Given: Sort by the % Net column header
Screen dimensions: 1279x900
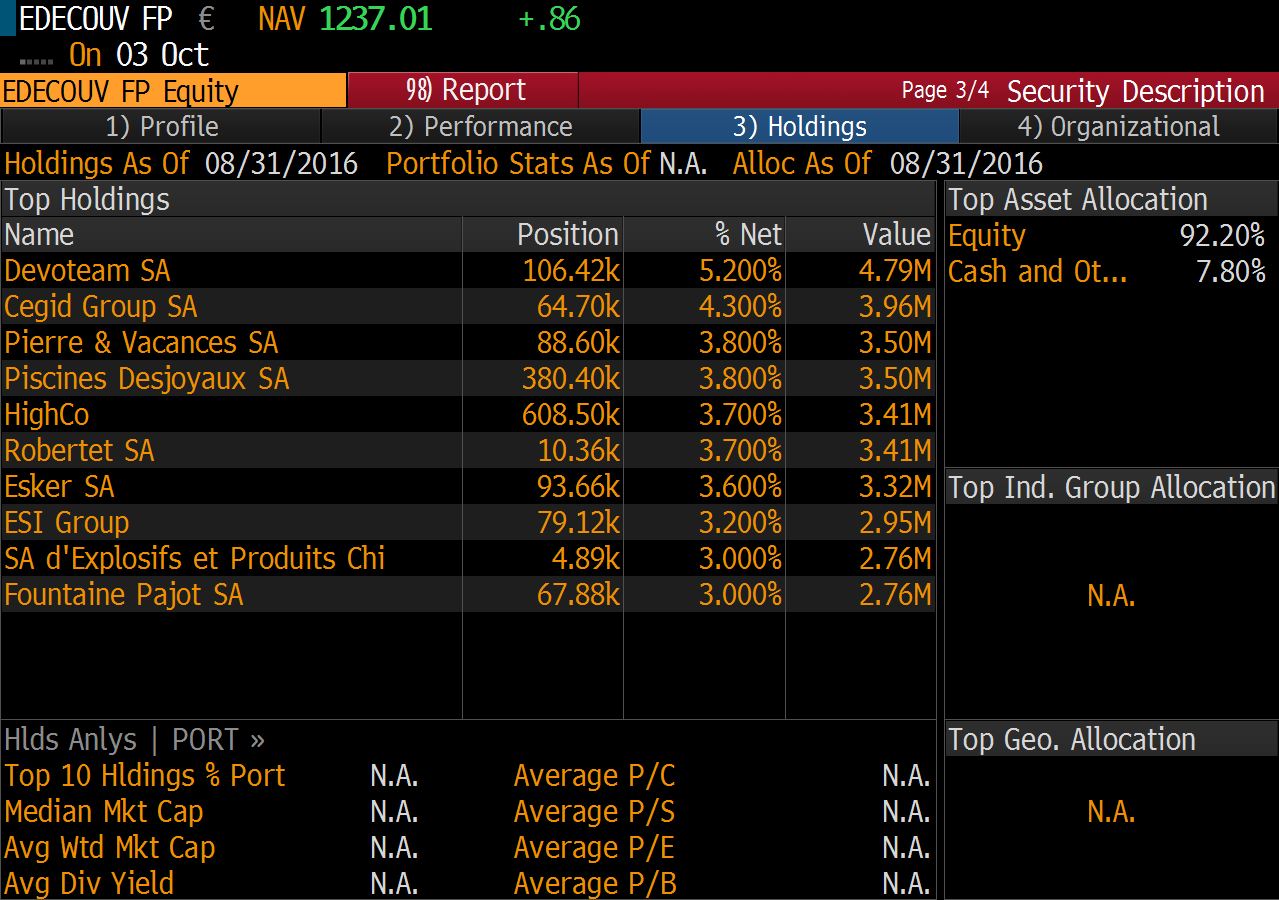Looking at the screenshot, I should pyautogui.click(x=747, y=235).
